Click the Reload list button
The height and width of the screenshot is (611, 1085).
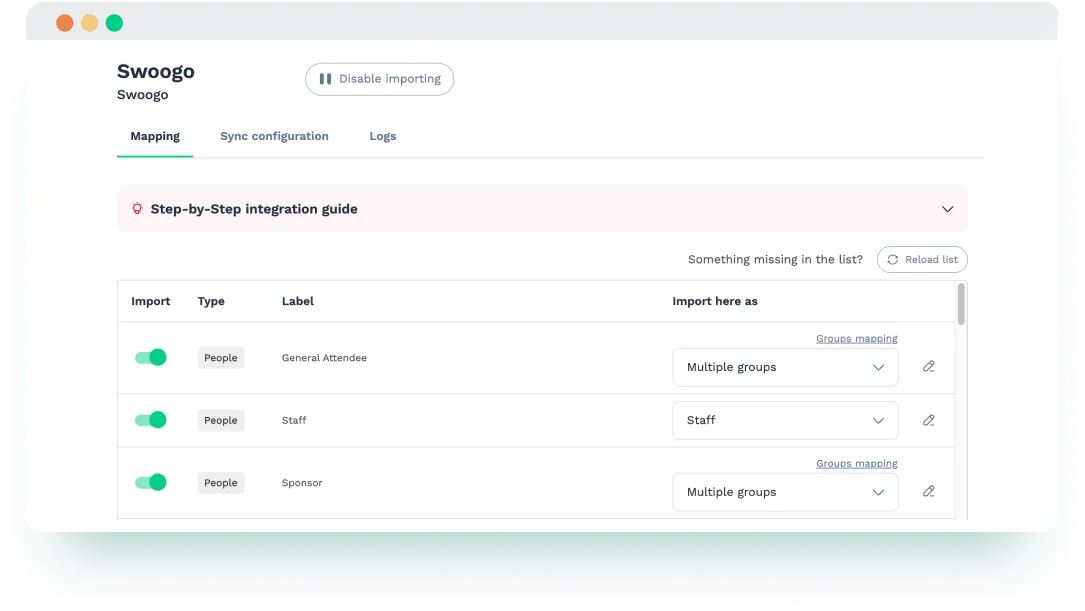(922, 259)
